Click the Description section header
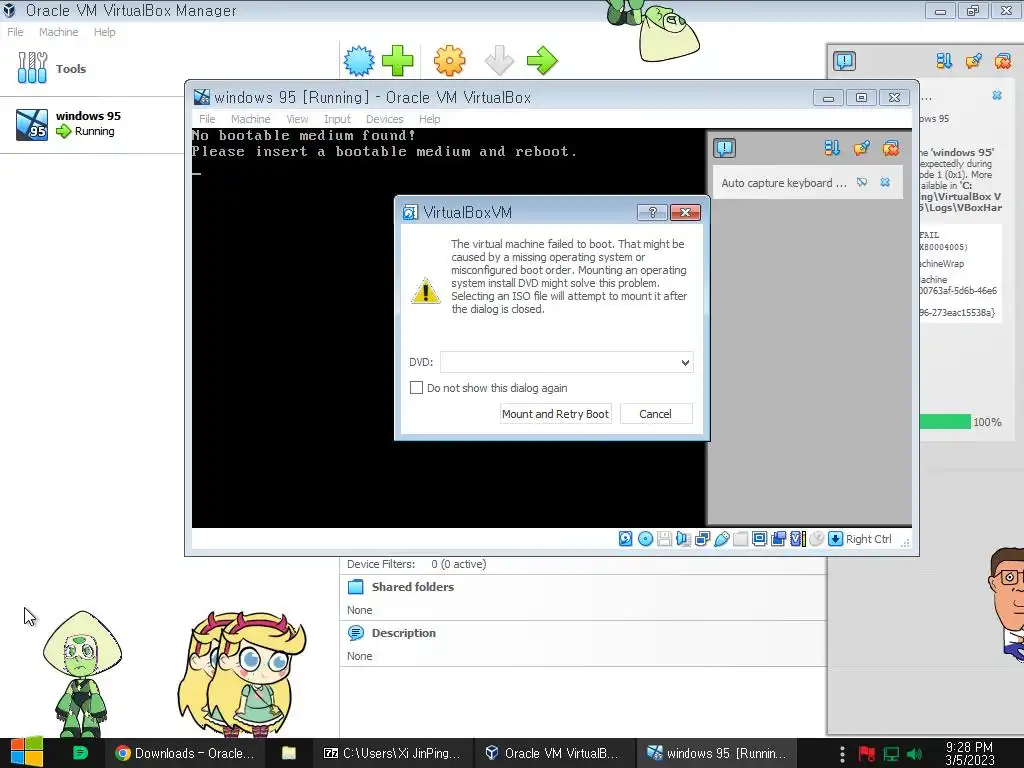This screenshot has height=768, width=1024. [x=403, y=633]
